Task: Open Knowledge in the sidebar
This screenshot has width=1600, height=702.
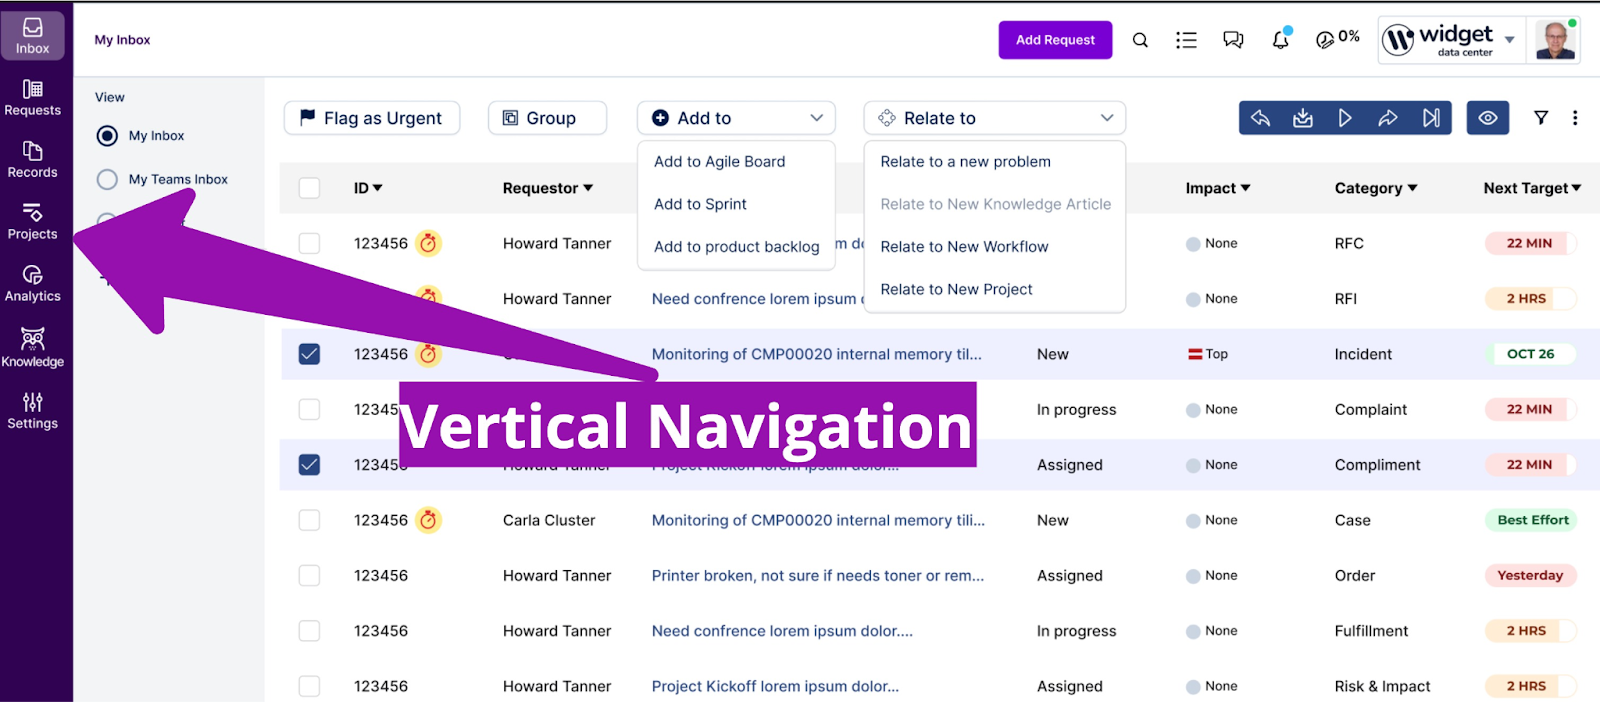Action: pyautogui.click(x=32, y=348)
